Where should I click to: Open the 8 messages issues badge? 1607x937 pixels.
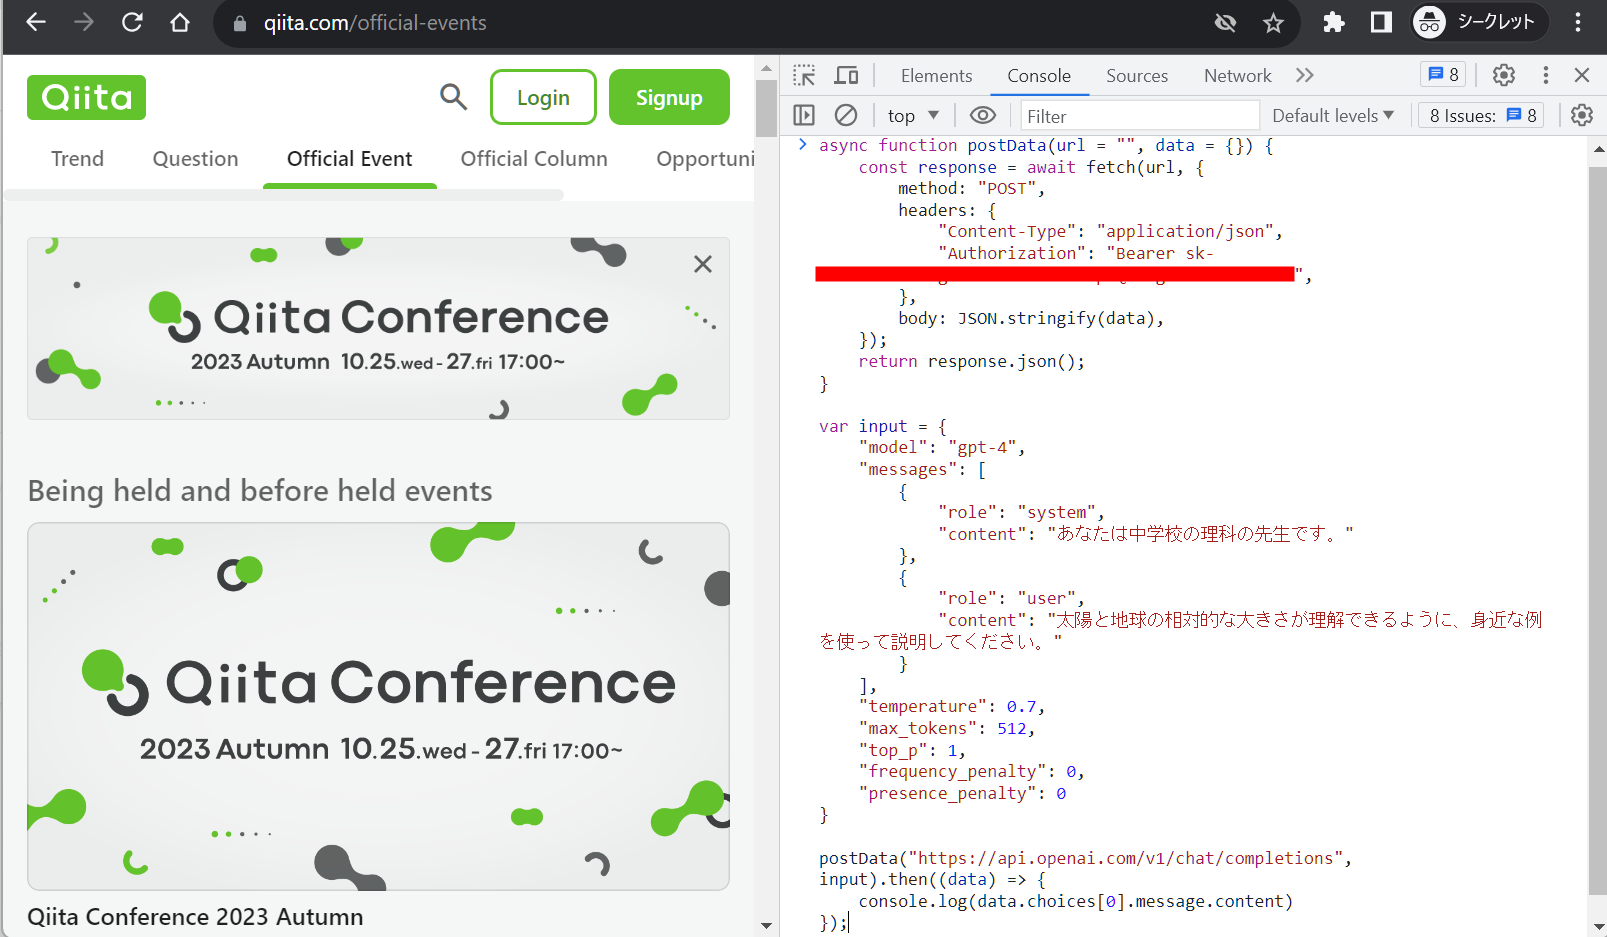coord(1443,75)
